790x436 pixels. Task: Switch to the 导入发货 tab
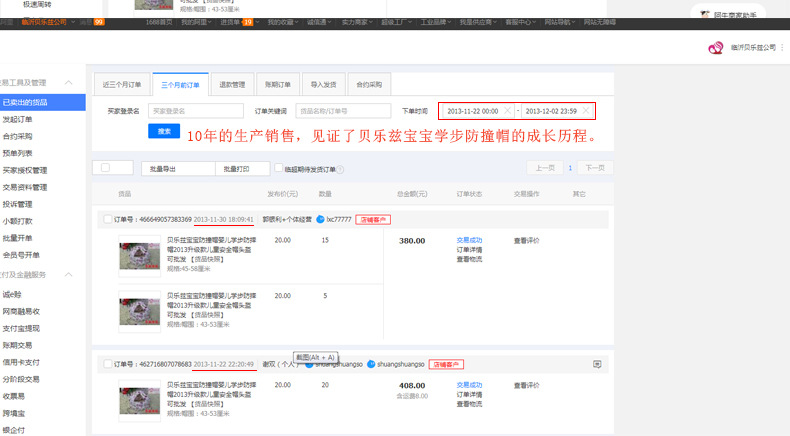pos(323,85)
